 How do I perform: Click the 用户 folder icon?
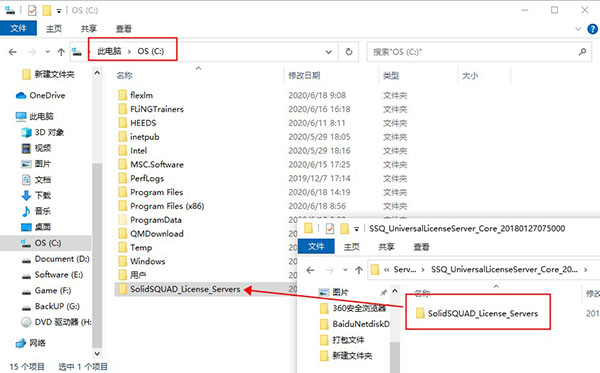122,275
